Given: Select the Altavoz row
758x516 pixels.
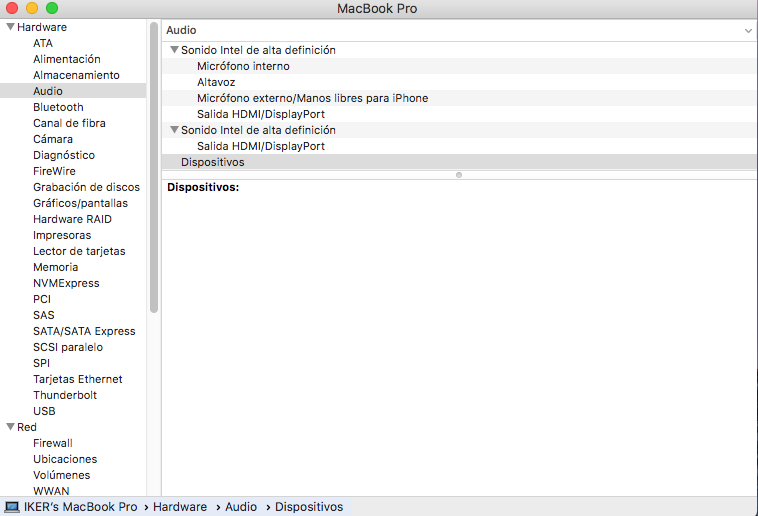Looking at the screenshot, I should [459, 82].
